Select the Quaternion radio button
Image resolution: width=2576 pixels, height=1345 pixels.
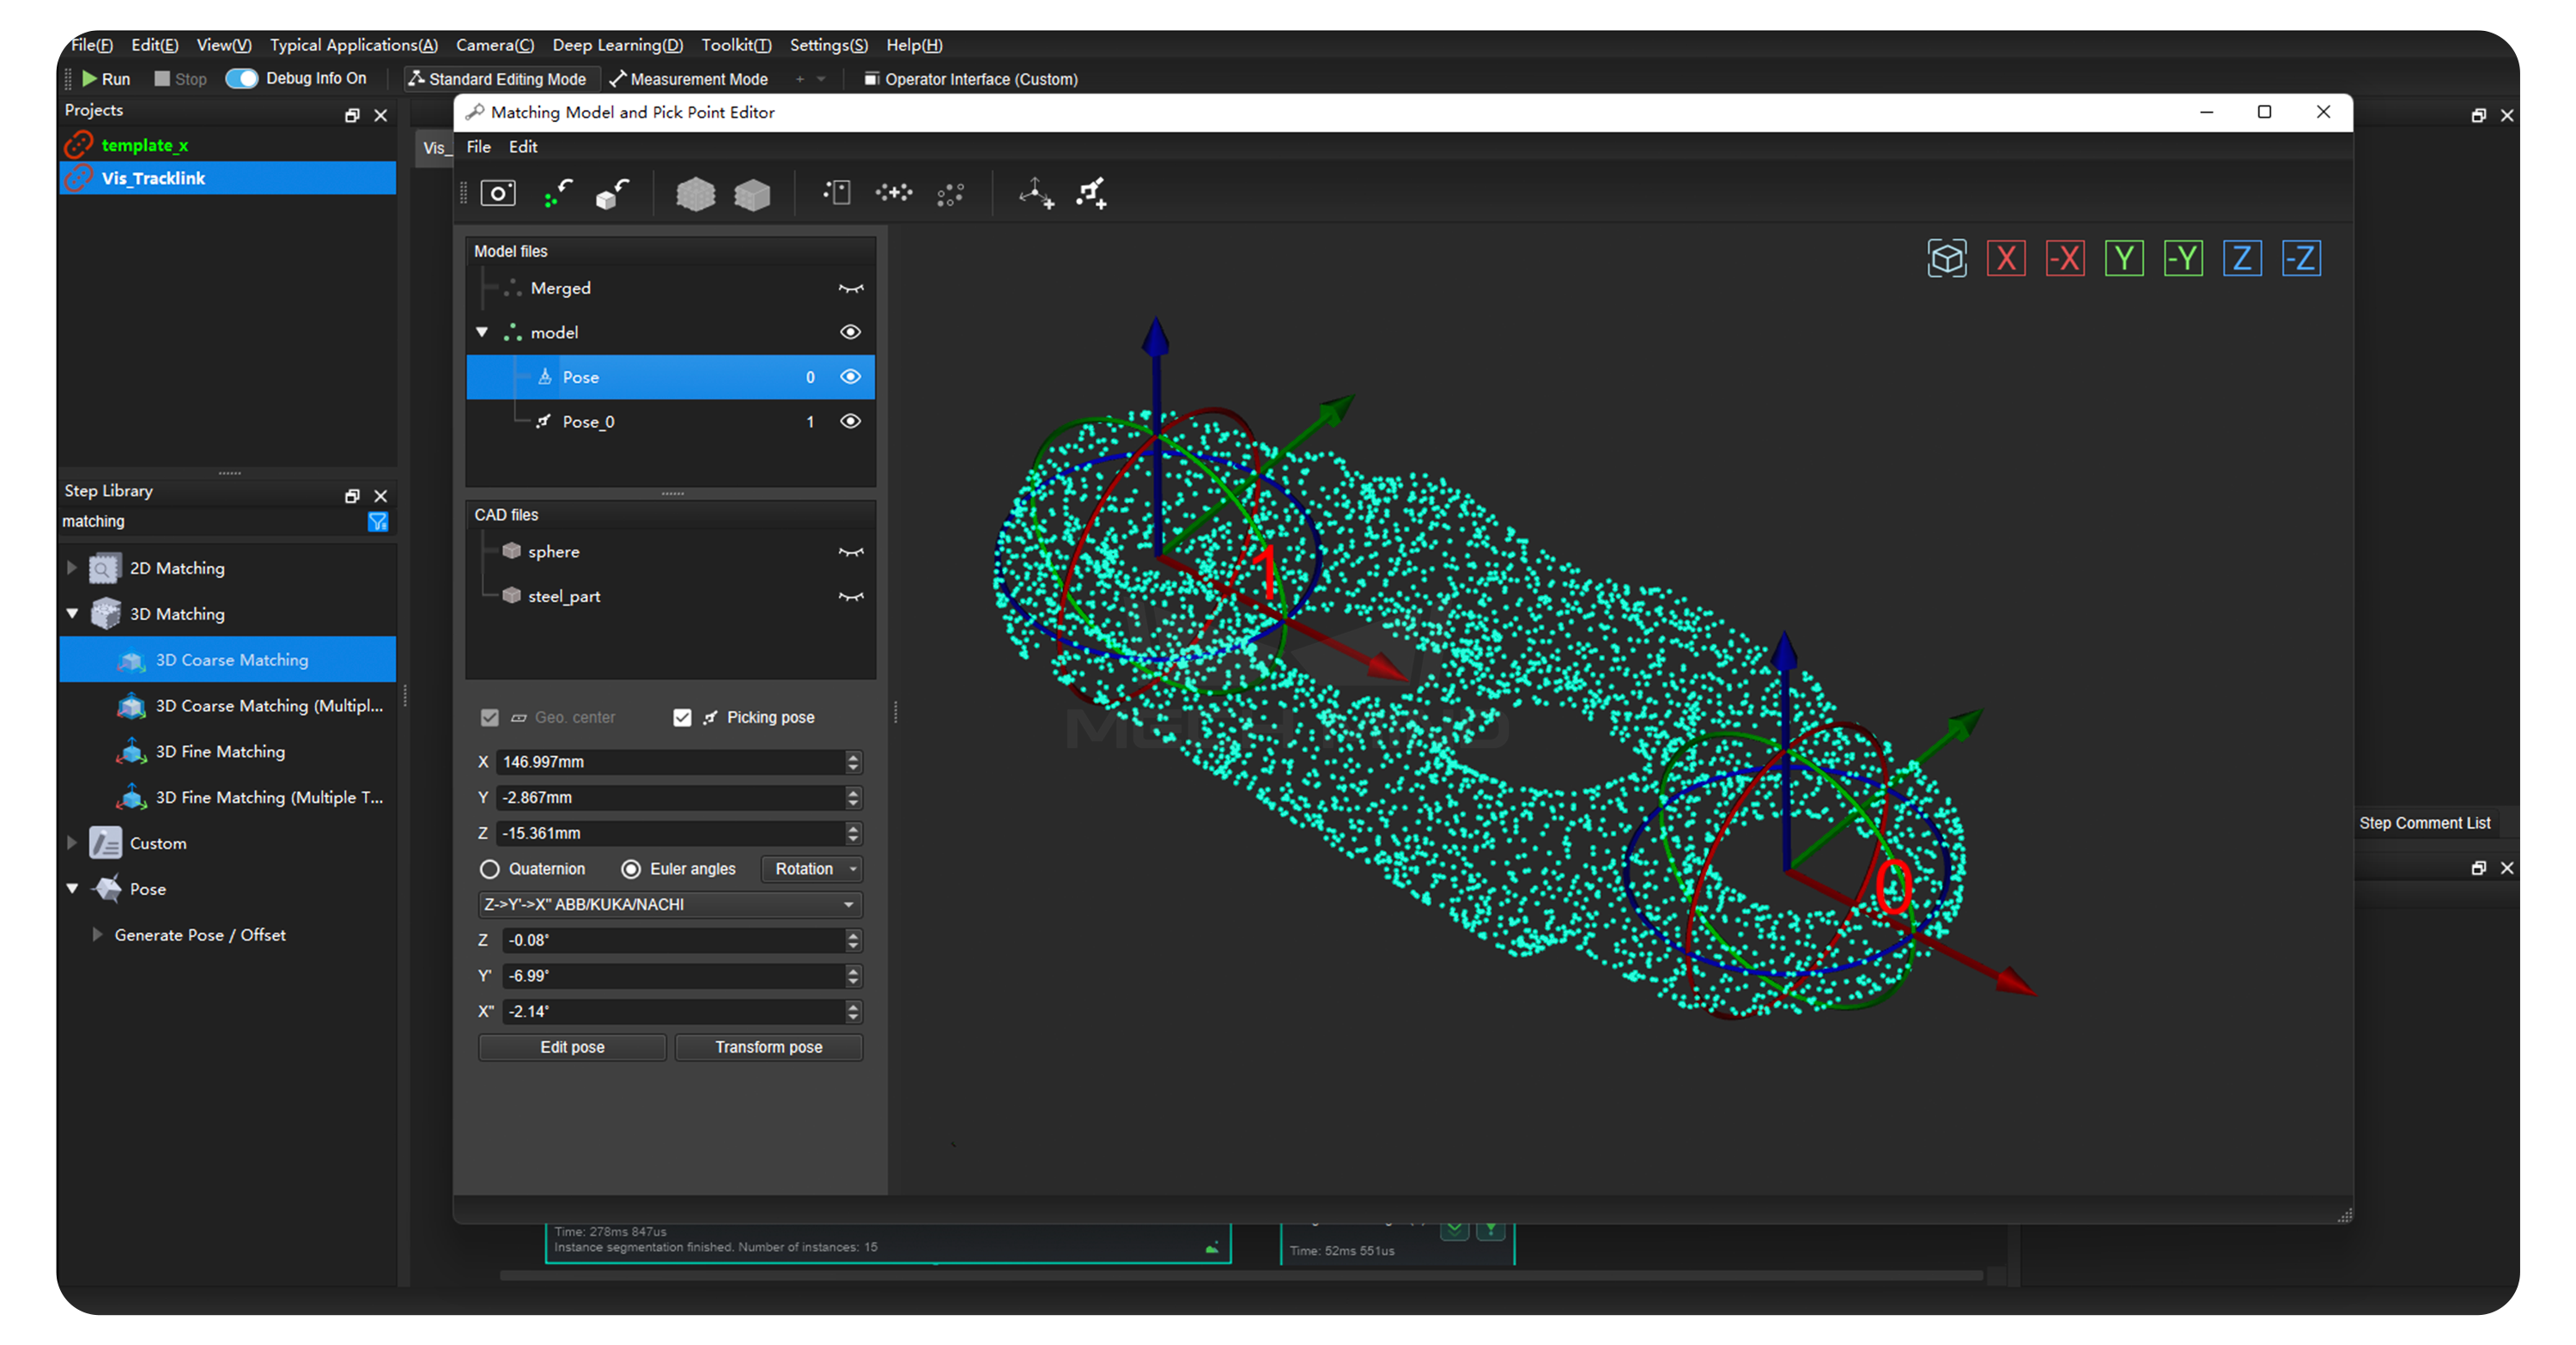click(490, 869)
